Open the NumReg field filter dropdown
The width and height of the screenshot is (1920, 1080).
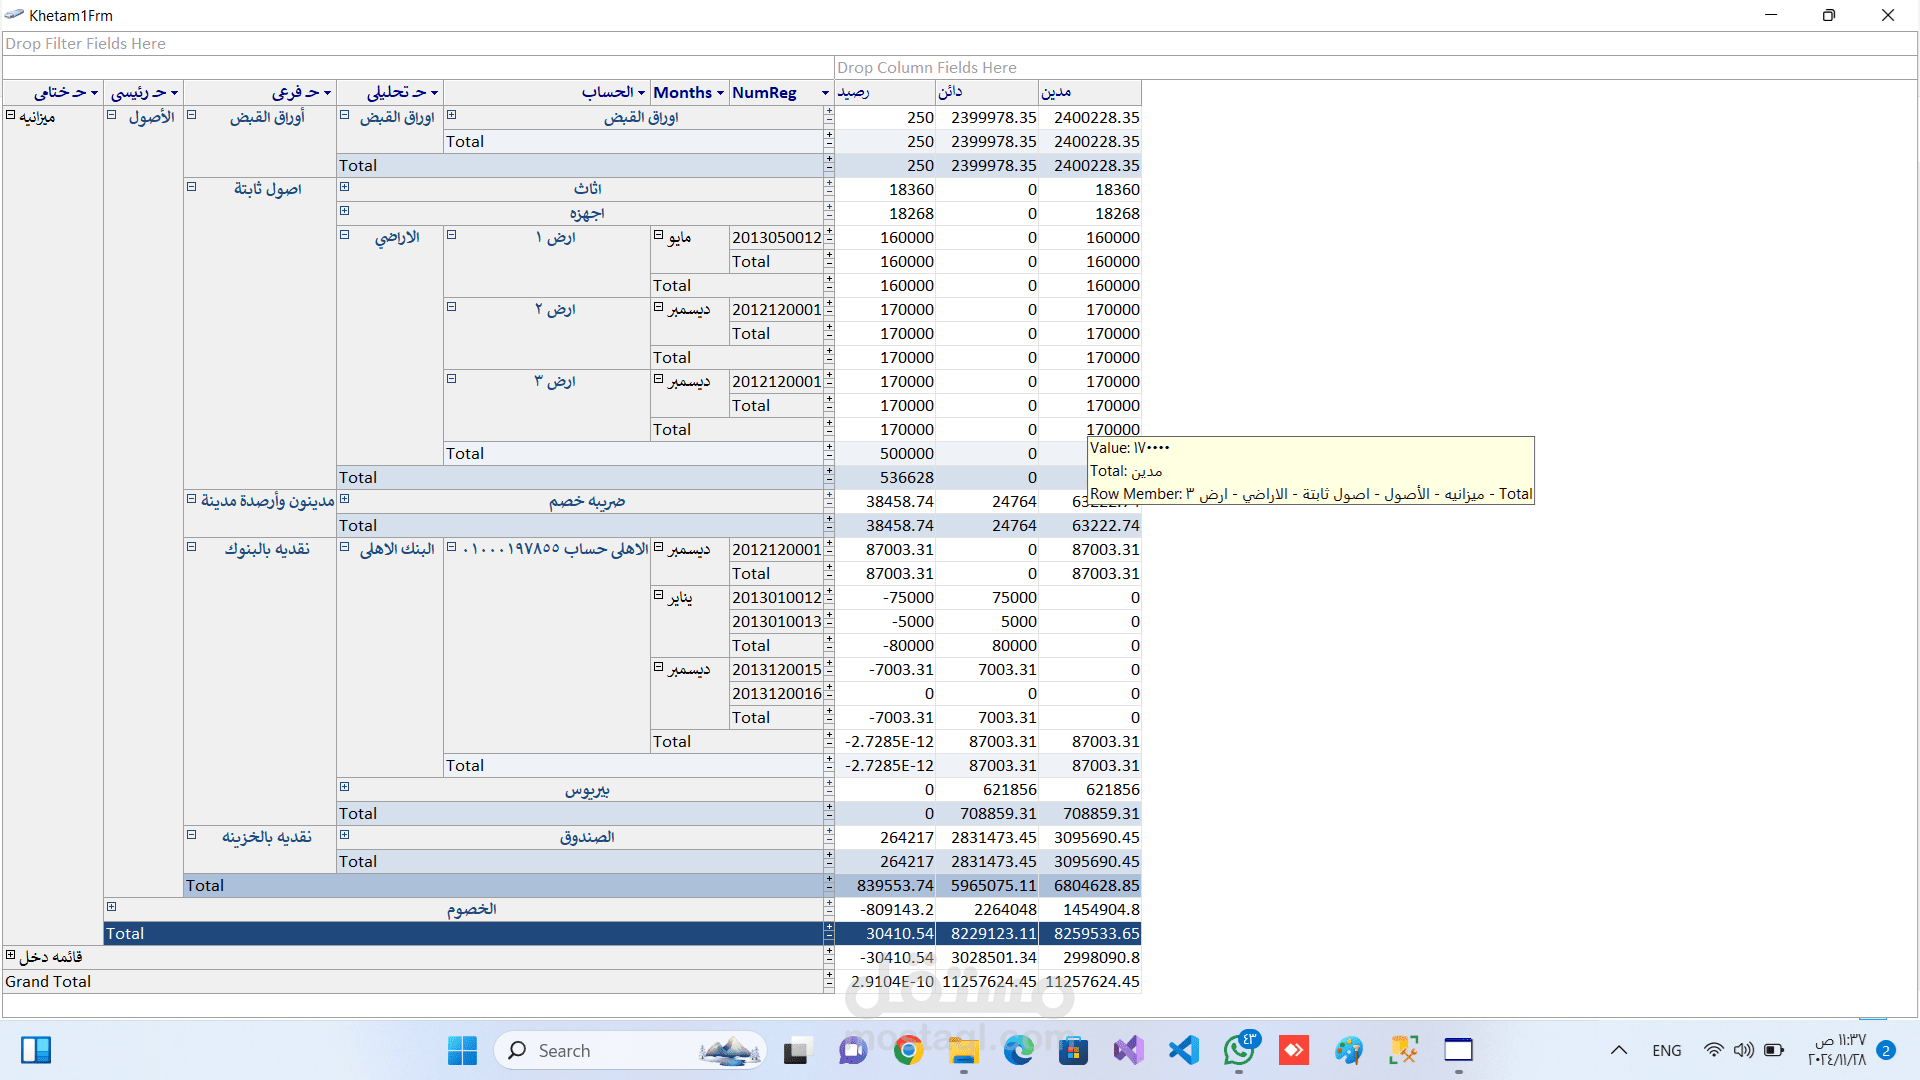click(x=825, y=93)
